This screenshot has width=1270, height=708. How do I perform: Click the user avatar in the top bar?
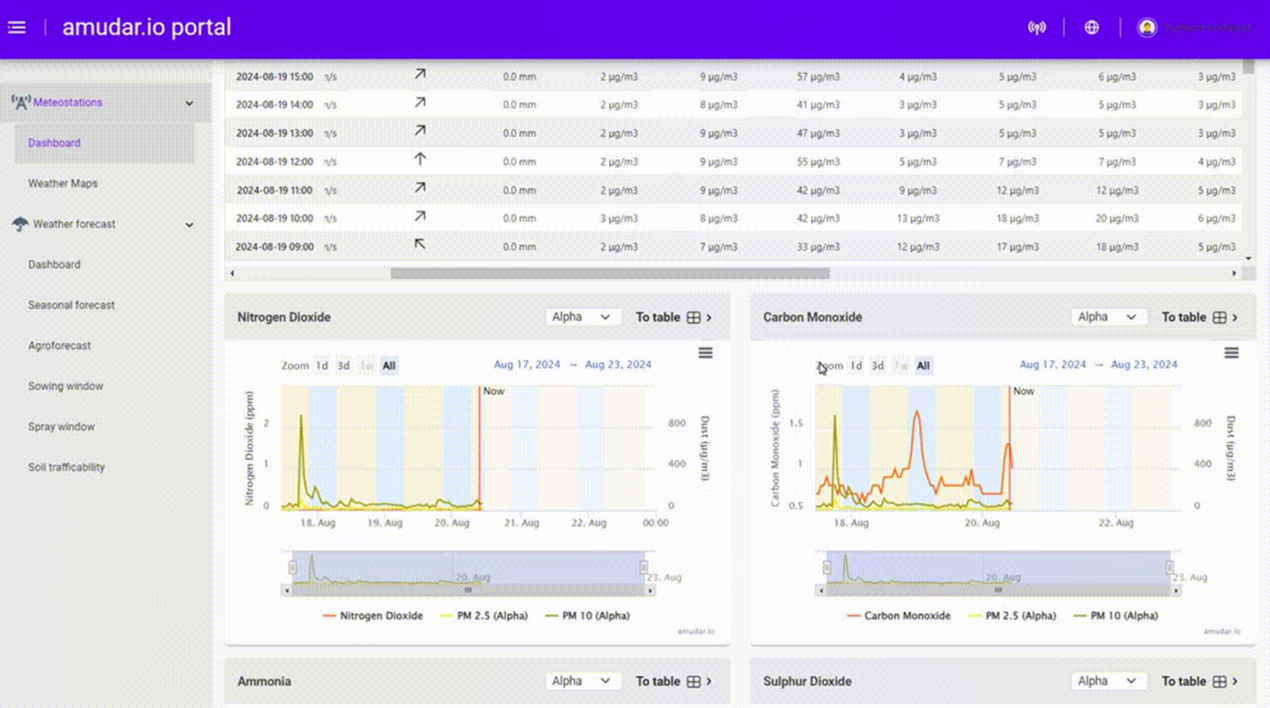click(1148, 27)
